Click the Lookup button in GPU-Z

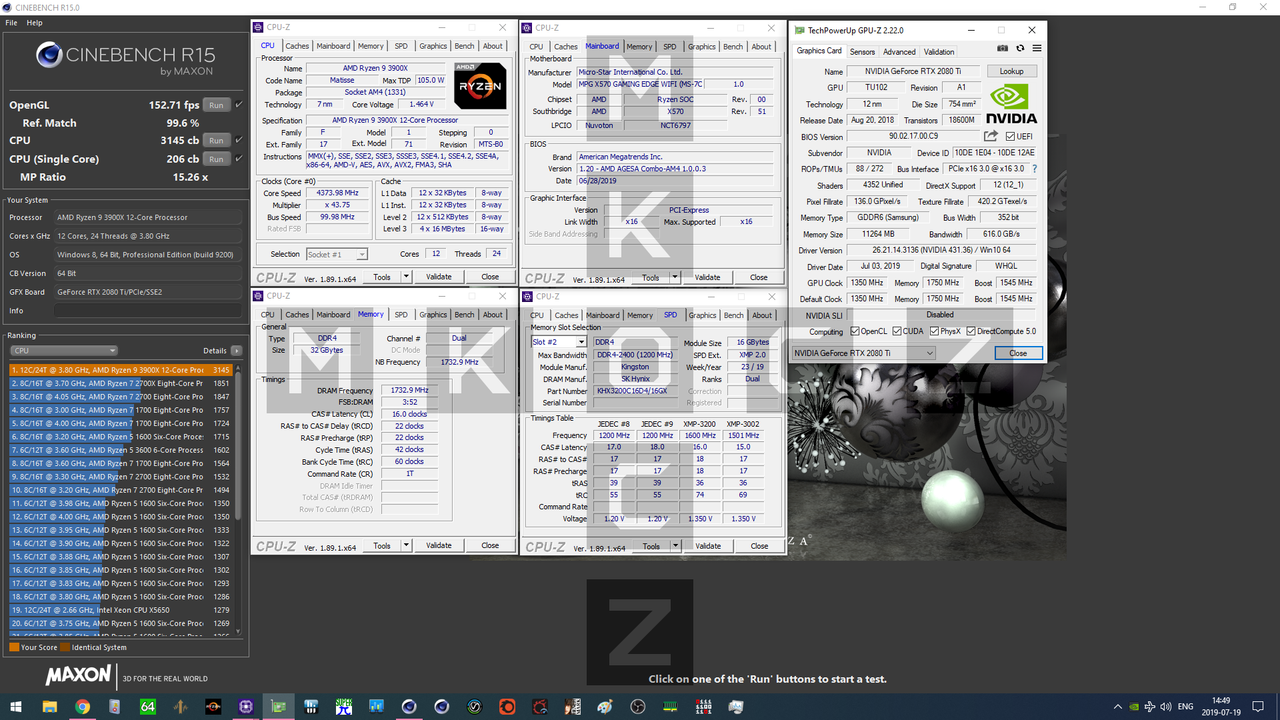point(1012,72)
